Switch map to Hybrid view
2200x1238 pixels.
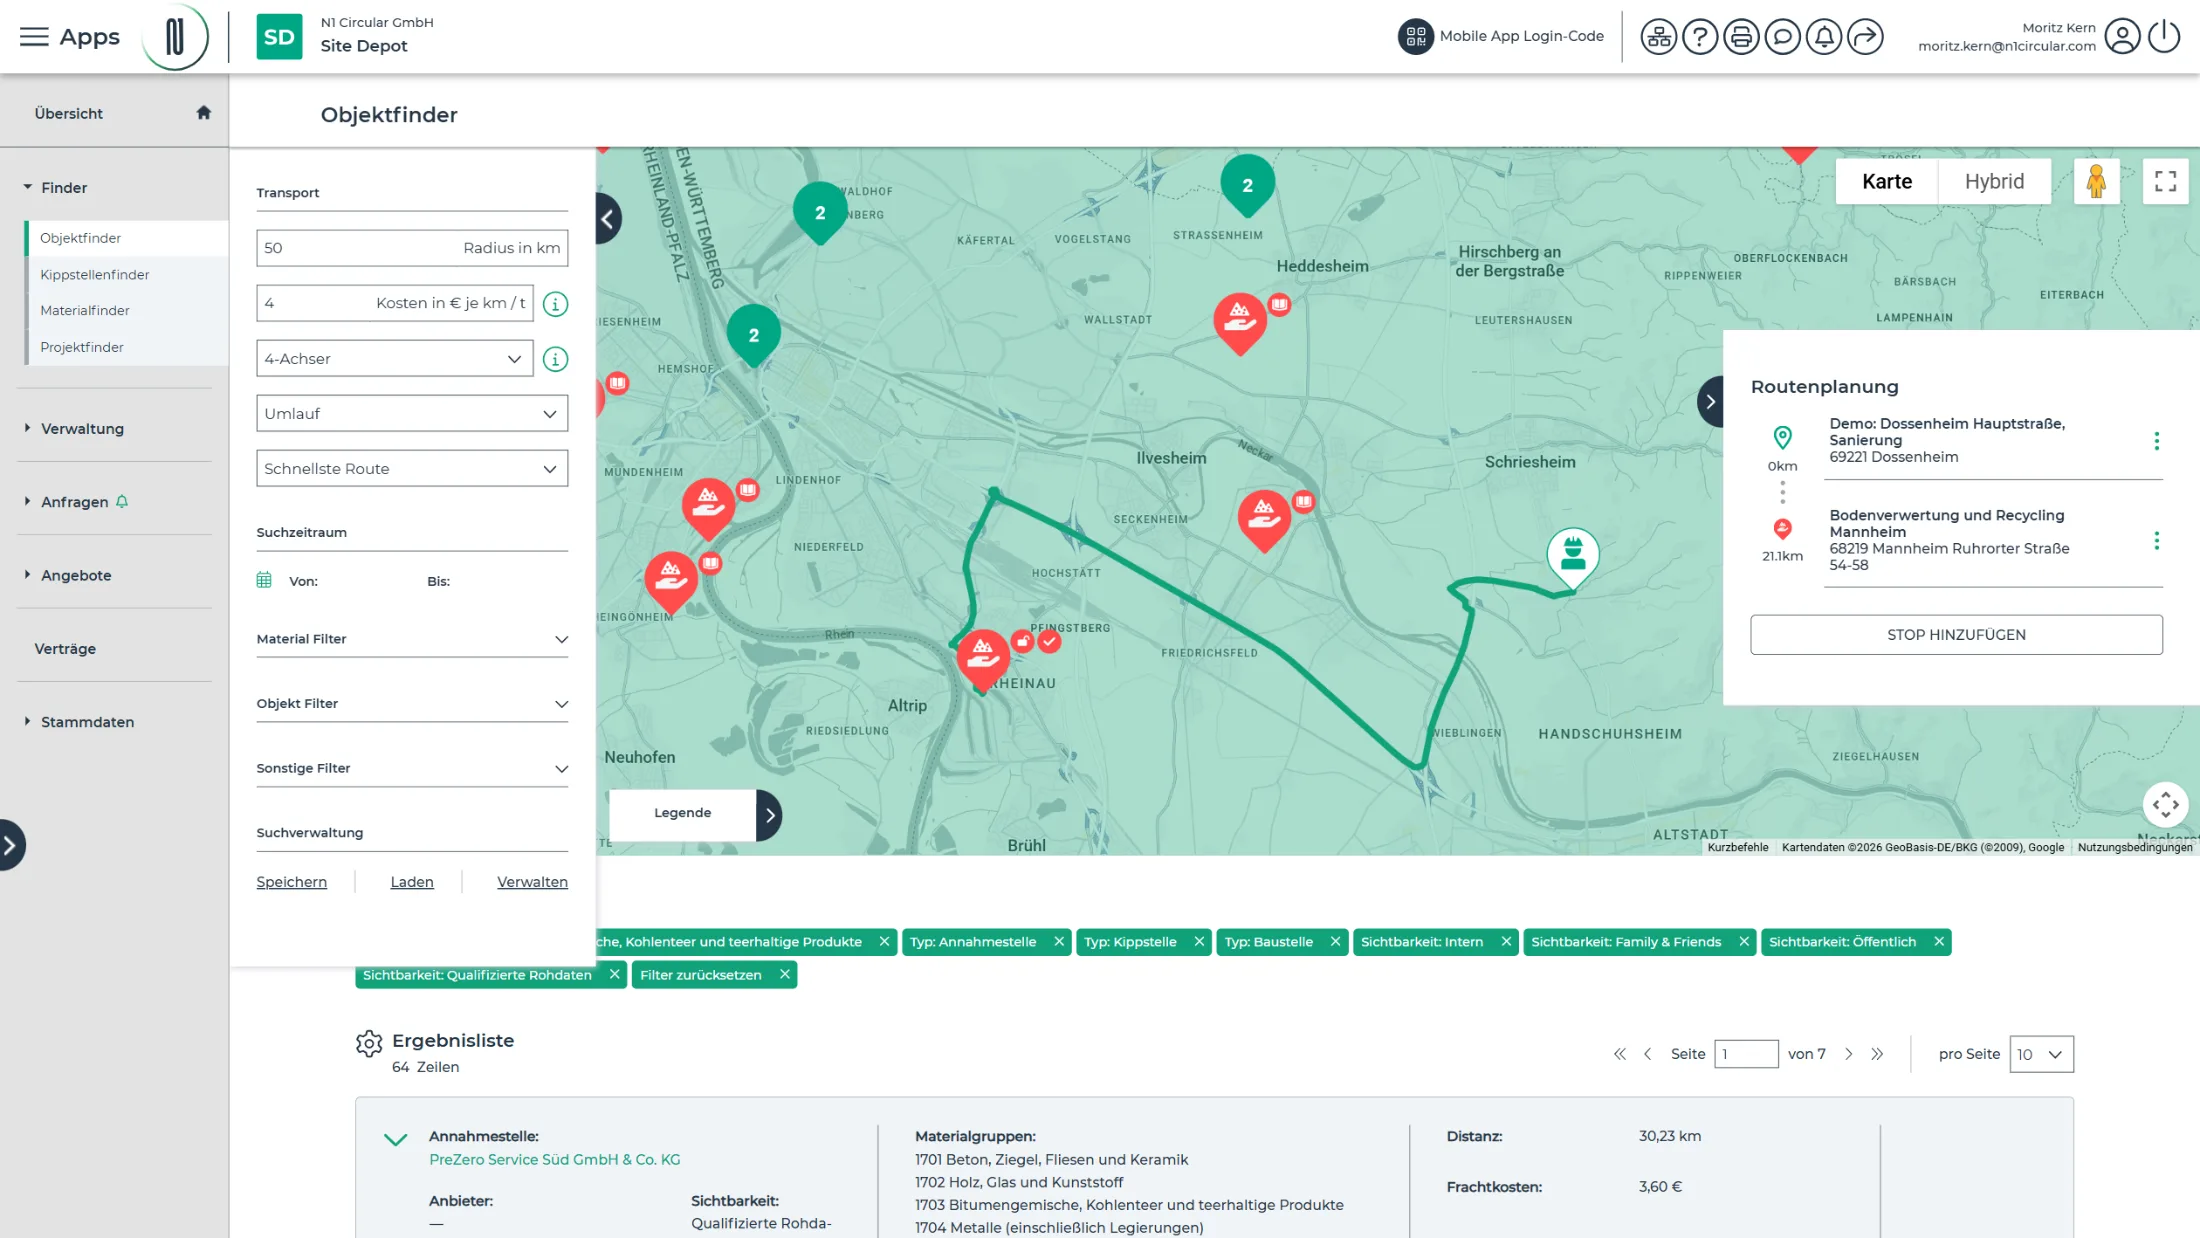(x=1994, y=182)
